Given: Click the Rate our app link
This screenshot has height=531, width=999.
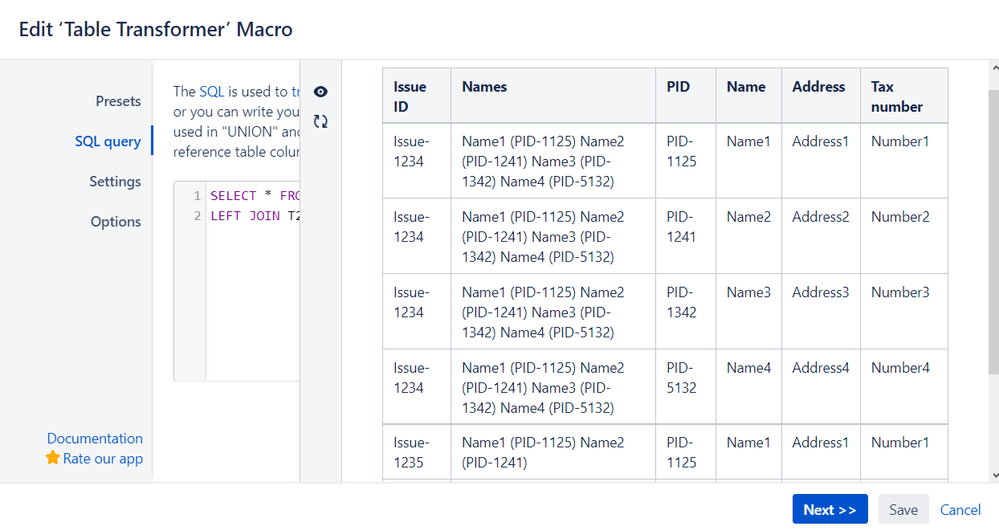Looking at the screenshot, I should [x=103, y=458].
